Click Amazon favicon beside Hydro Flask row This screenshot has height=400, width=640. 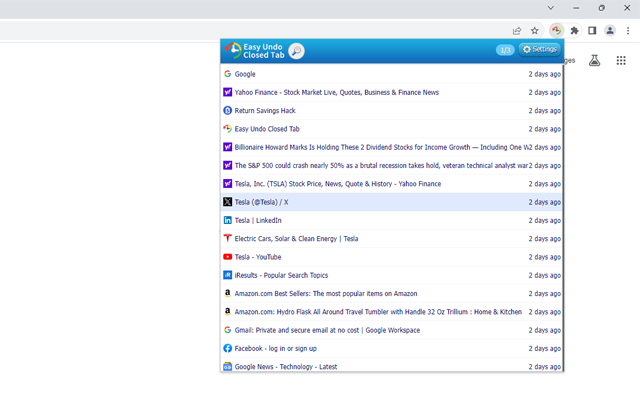[x=227, y=311]
